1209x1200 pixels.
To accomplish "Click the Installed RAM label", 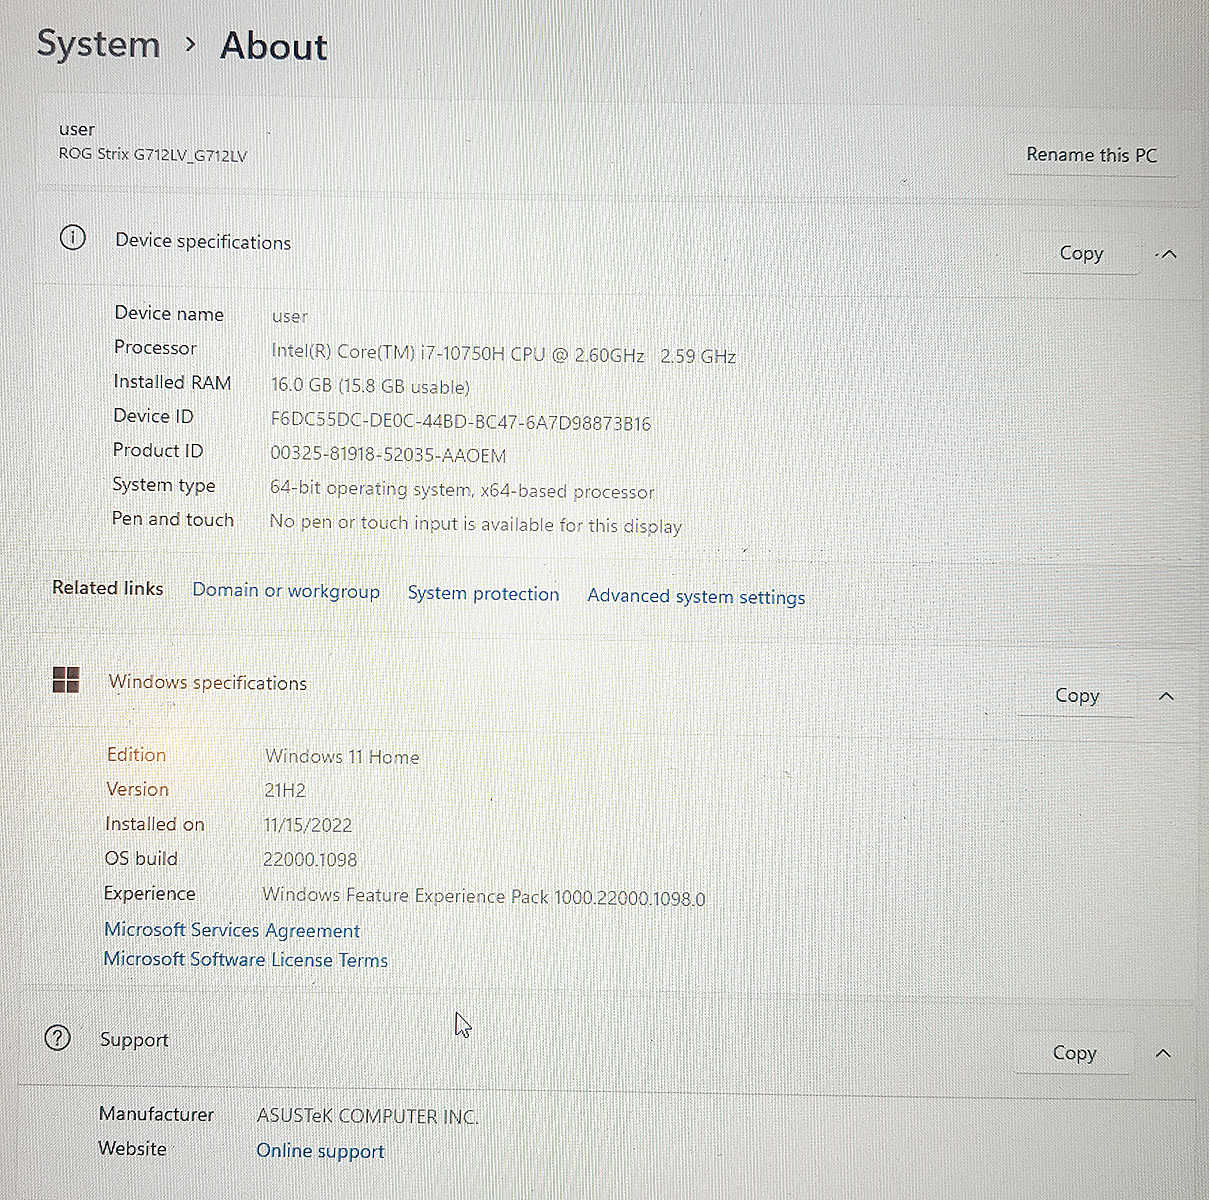I will (172, 382).
